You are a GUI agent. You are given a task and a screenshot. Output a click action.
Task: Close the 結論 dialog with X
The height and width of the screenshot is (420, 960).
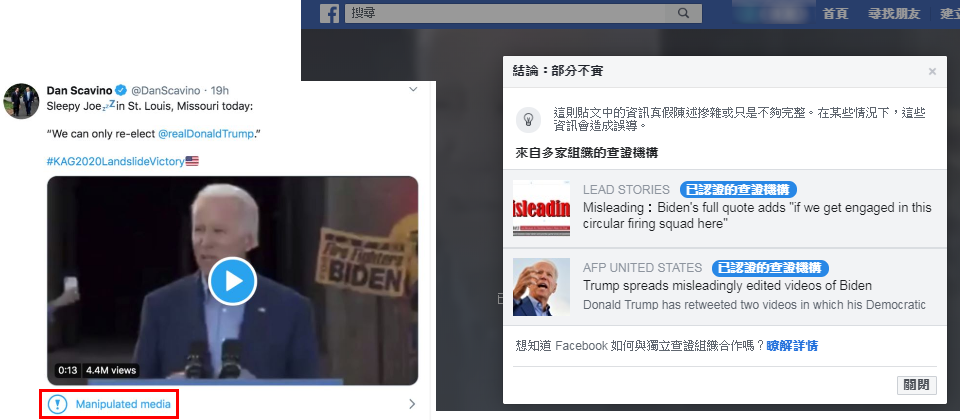point(932,72)
